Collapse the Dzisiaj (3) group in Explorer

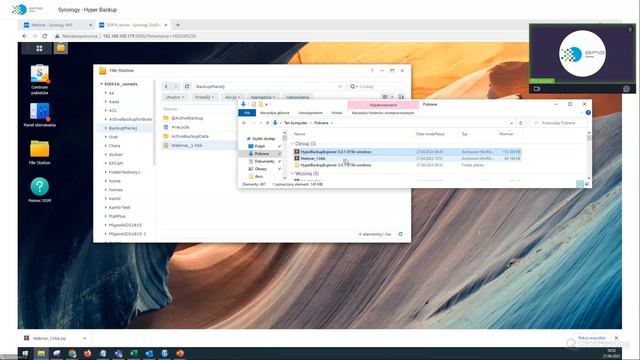coord(292,144)
